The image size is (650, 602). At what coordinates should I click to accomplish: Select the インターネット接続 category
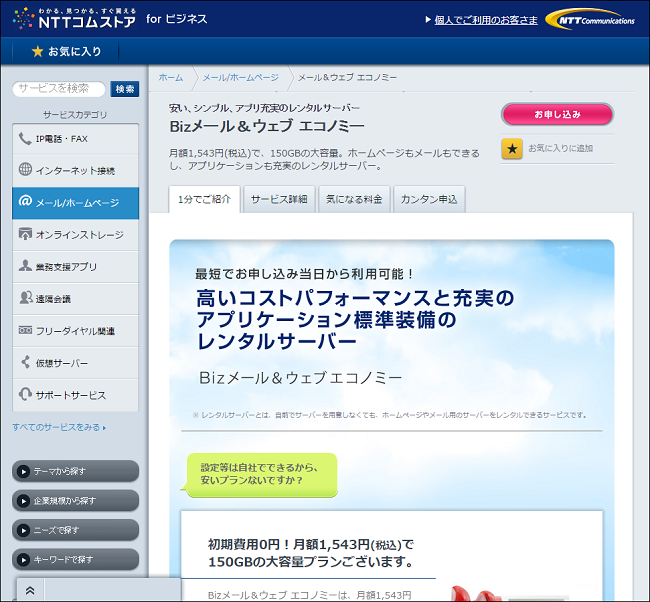[75, 170]
